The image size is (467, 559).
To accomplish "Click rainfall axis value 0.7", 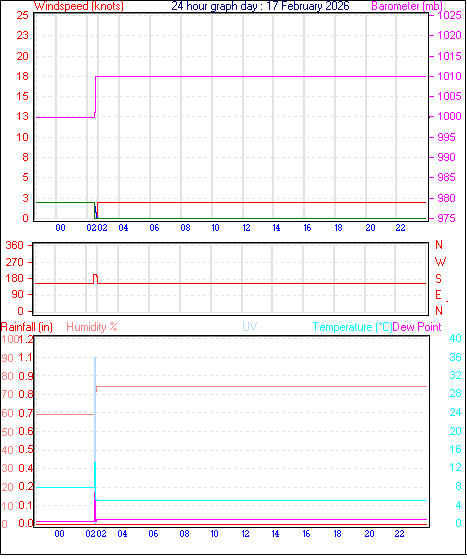I will coord(25,413).
